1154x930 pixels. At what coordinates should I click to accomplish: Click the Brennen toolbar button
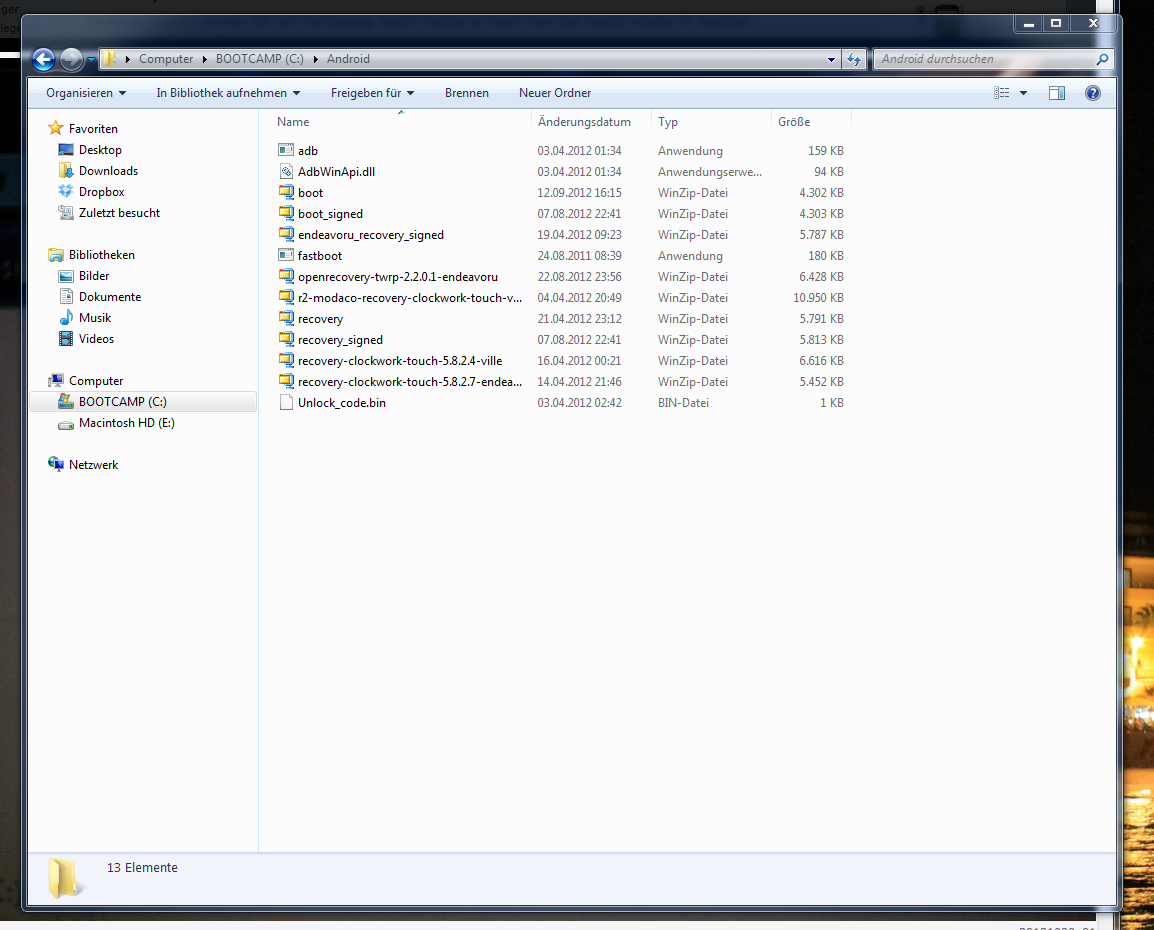(467, 93)
